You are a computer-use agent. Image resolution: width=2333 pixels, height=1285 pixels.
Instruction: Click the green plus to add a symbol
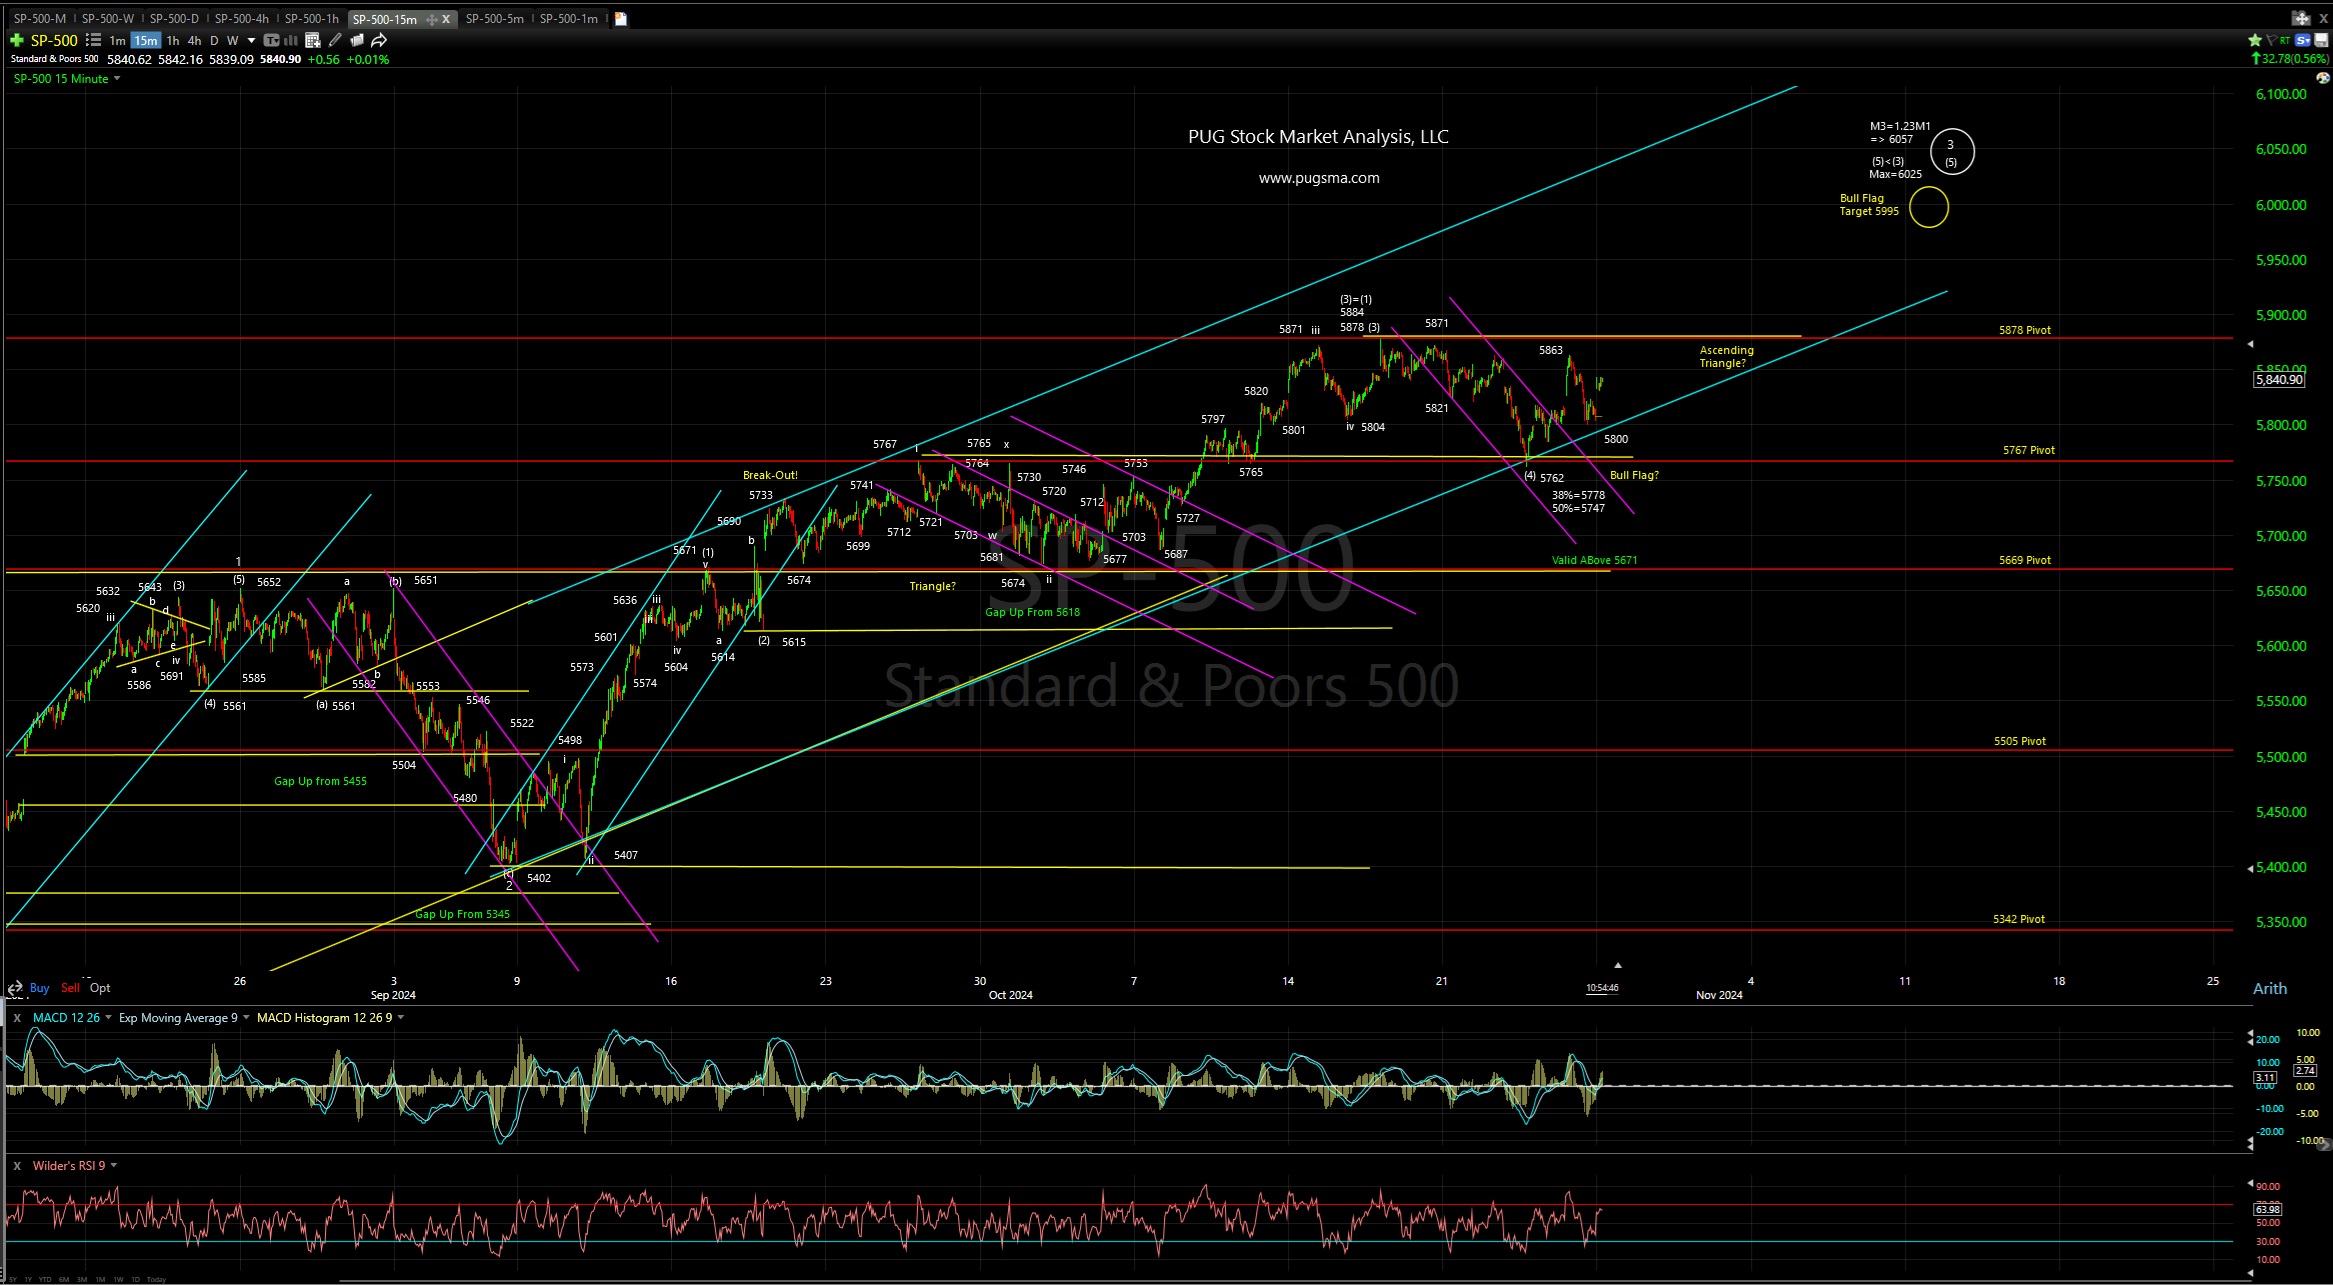tap(16, 40)
